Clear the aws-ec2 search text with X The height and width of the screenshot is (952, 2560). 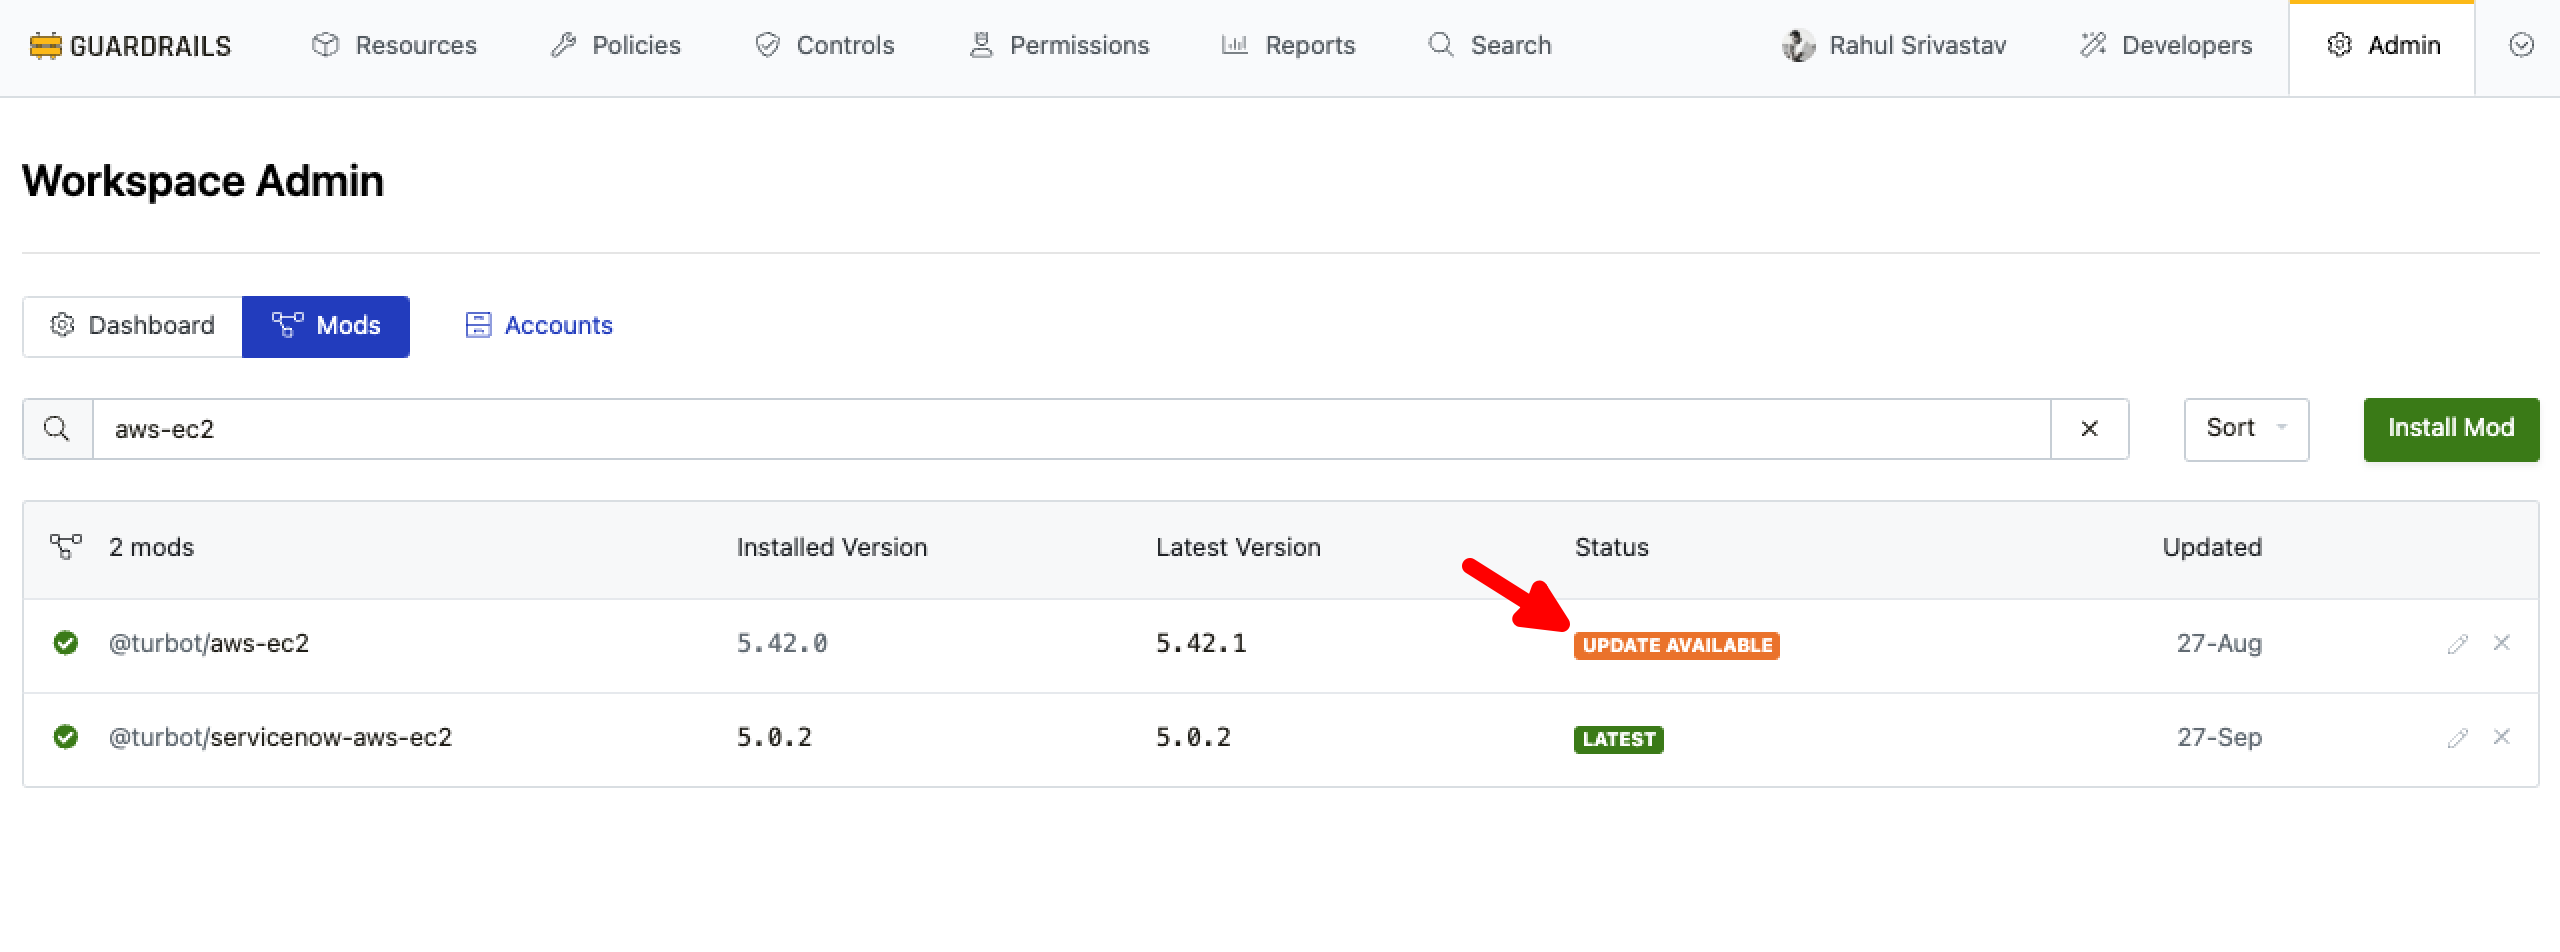click(x=2089, y=429)
